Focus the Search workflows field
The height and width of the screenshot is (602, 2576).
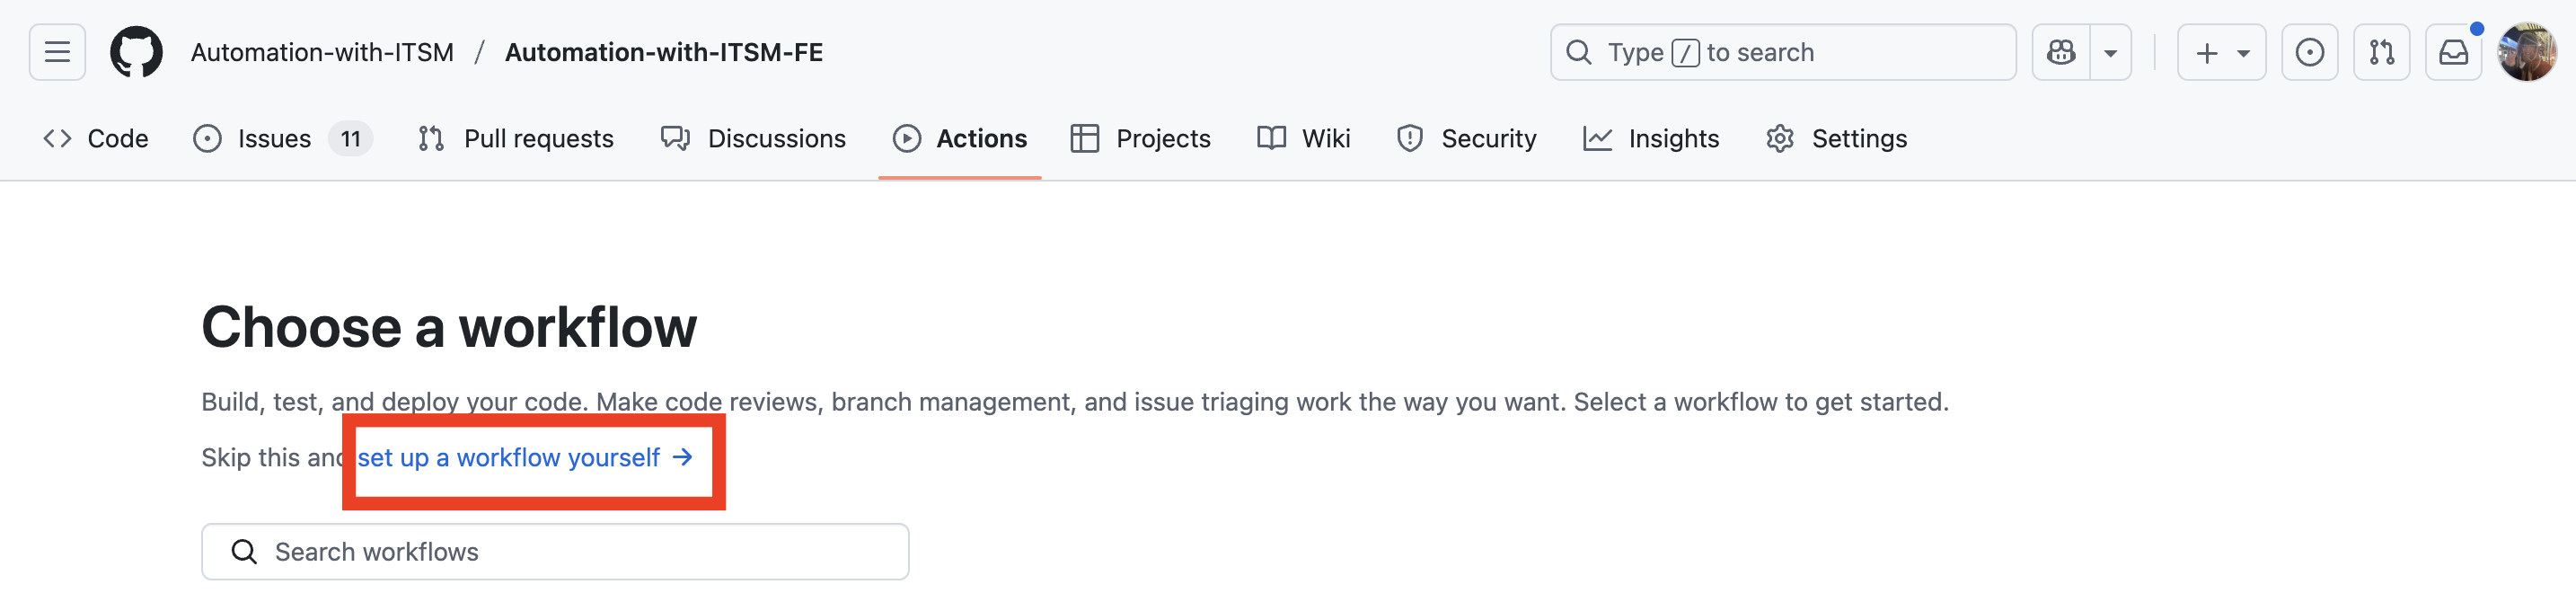(x=555, y=552)
